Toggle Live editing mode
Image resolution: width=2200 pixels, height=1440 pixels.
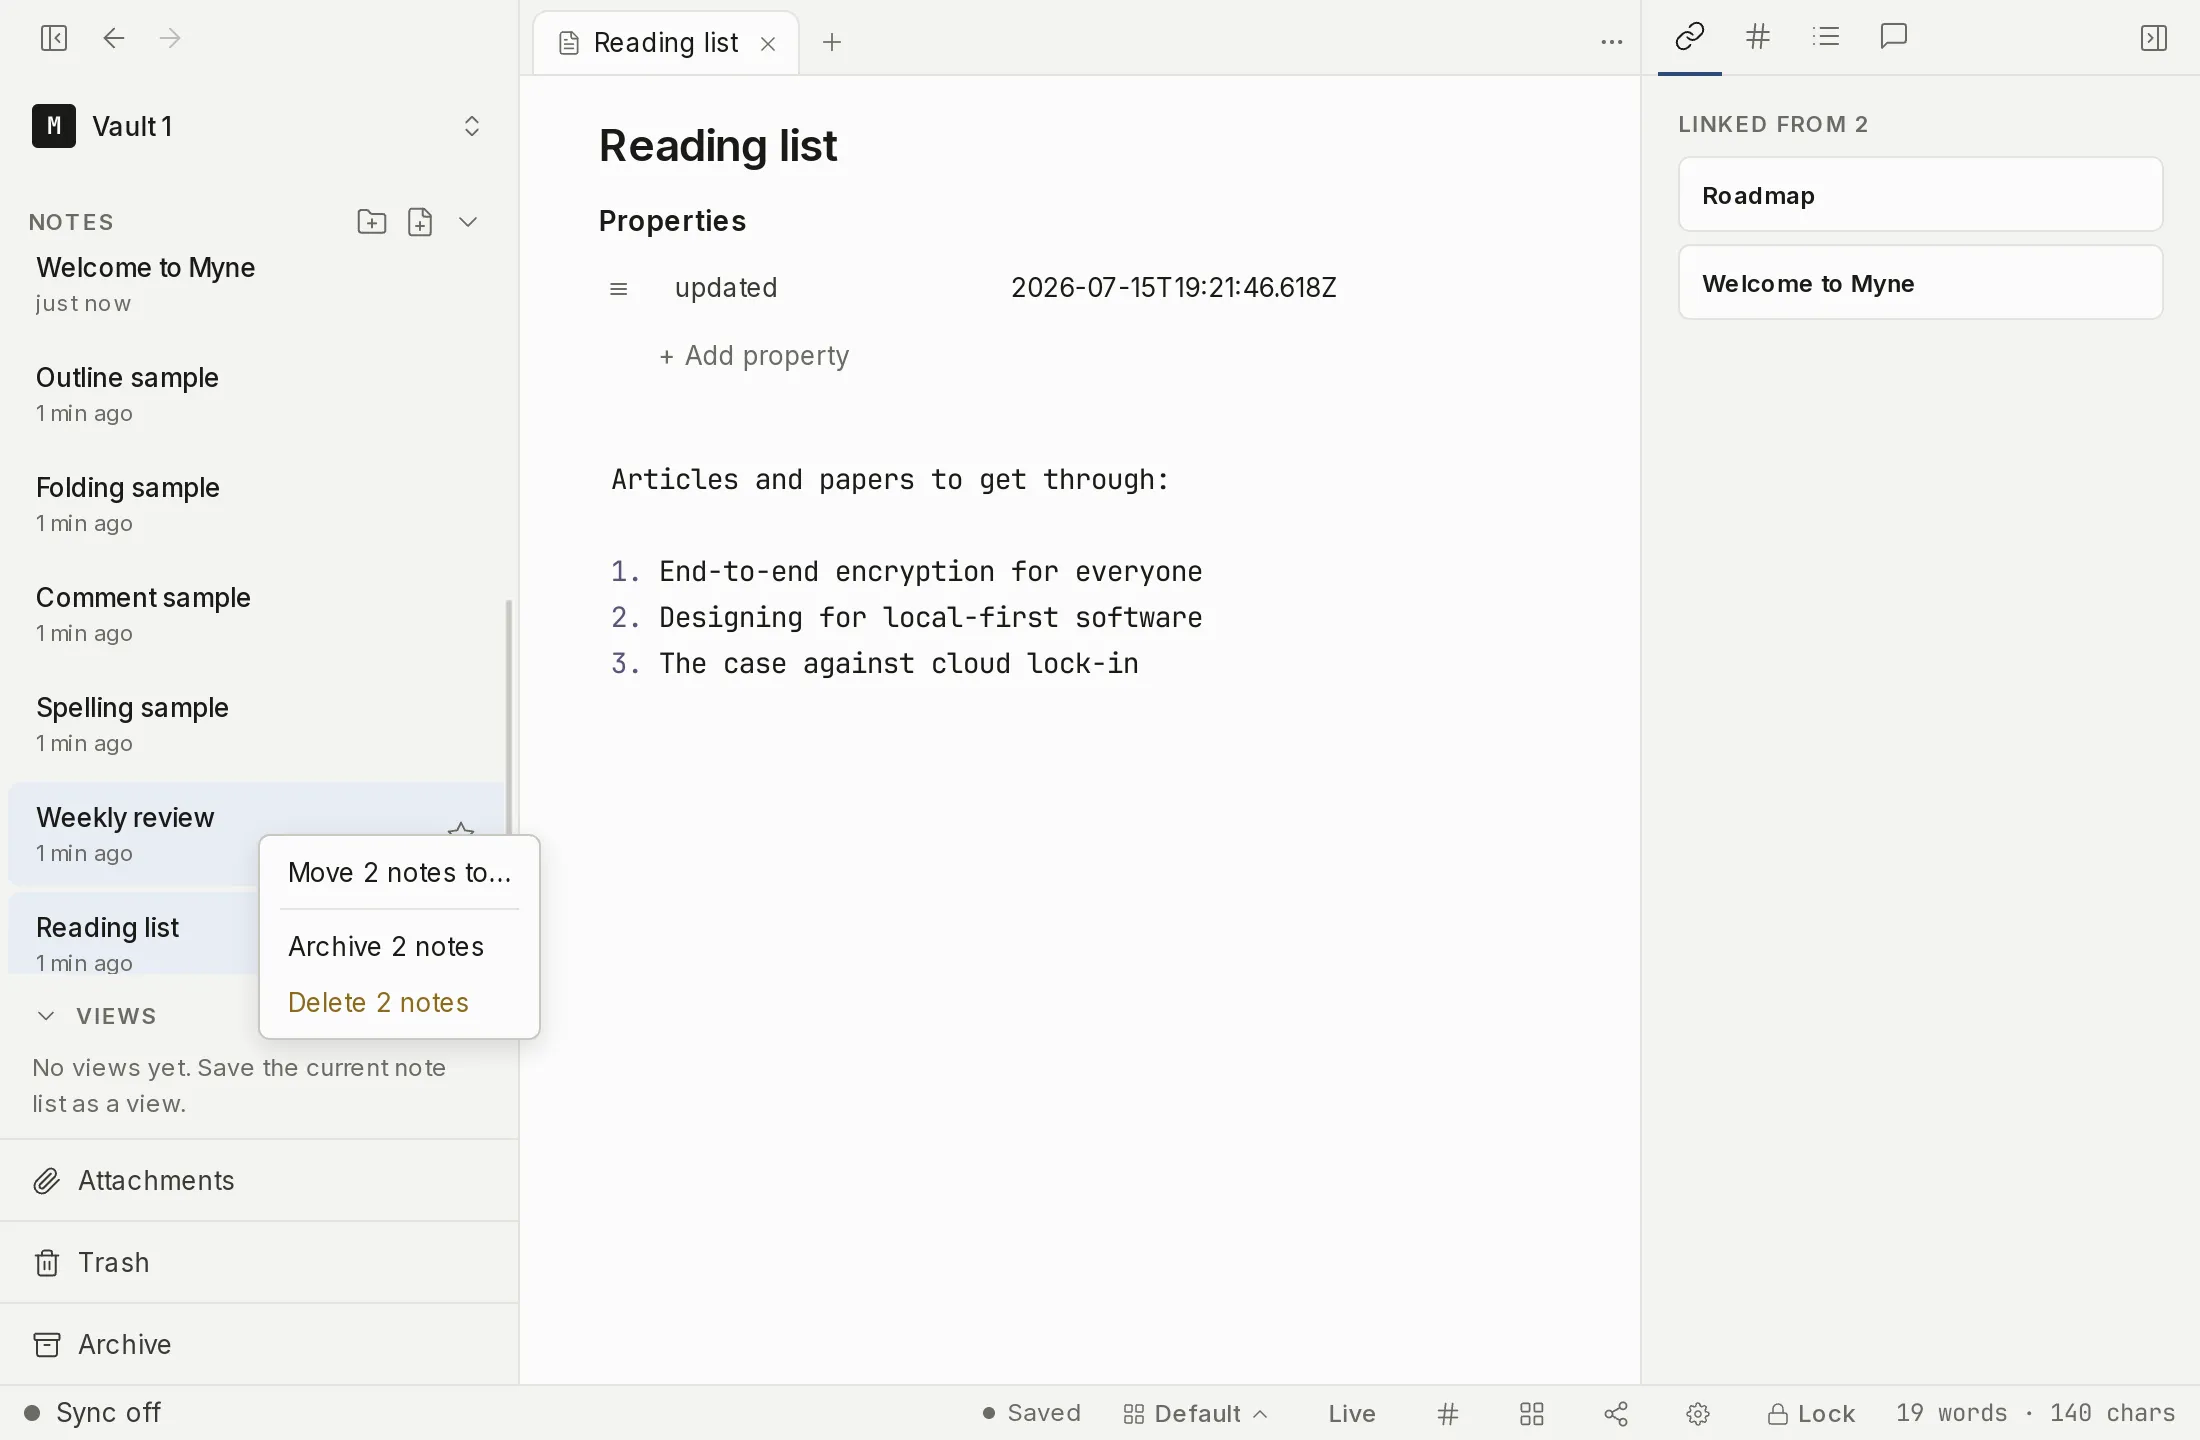click(1352, 1414)
